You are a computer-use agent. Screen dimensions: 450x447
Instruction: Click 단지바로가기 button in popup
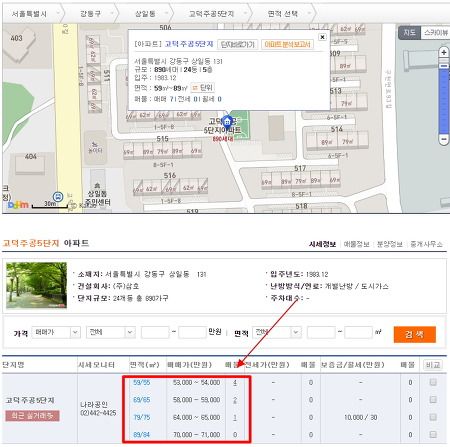point(237,44)
